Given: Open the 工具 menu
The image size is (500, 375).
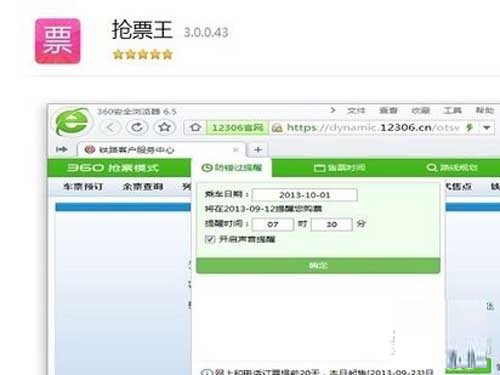Looking at the screenshot, I should pyautogui.click(x=452, y=110).
